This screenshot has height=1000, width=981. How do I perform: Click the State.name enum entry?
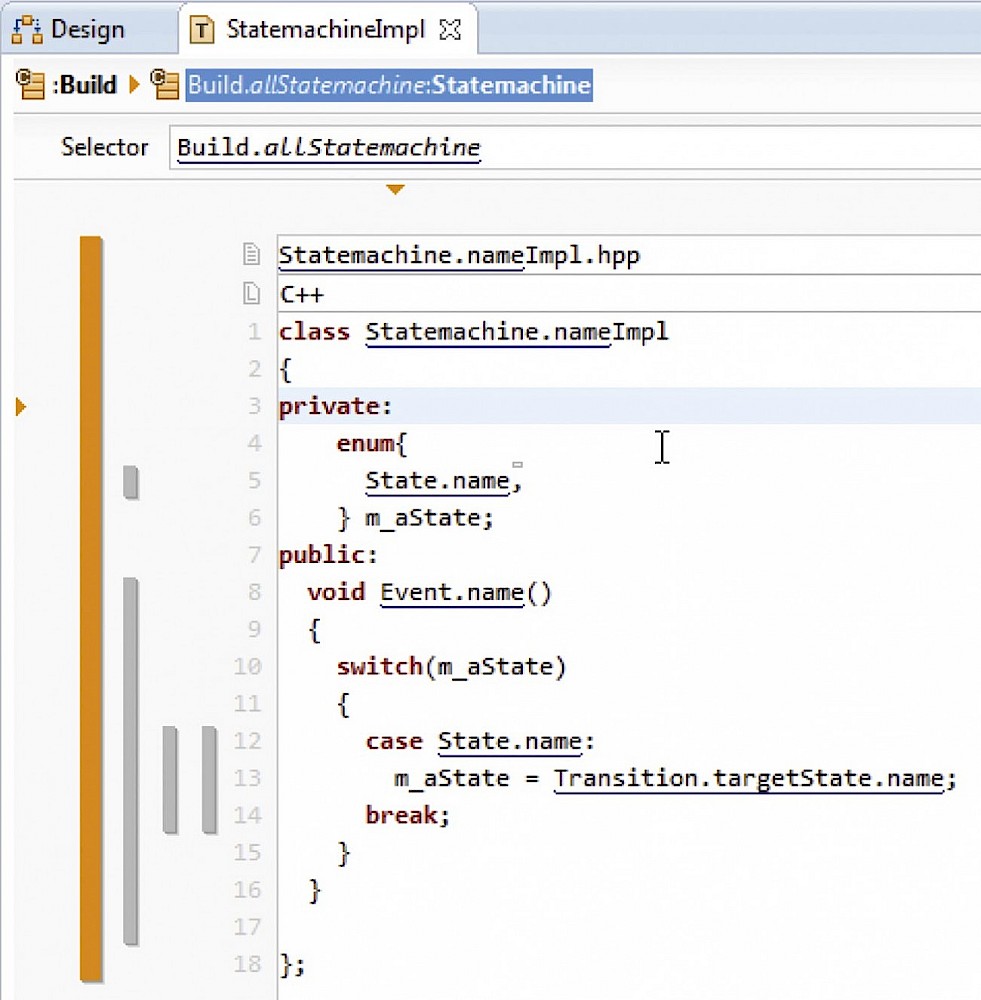click(438, 481)
